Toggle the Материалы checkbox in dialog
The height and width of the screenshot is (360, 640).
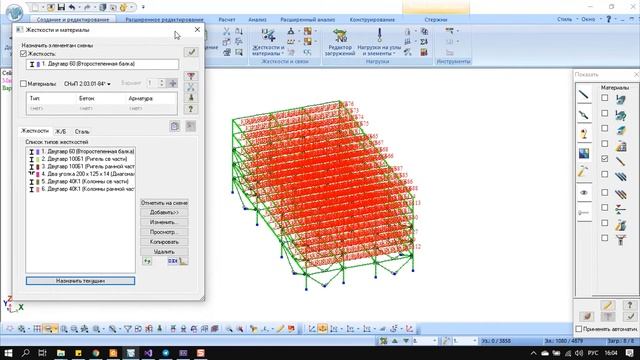pyautogui.click(x=23, y=84)
